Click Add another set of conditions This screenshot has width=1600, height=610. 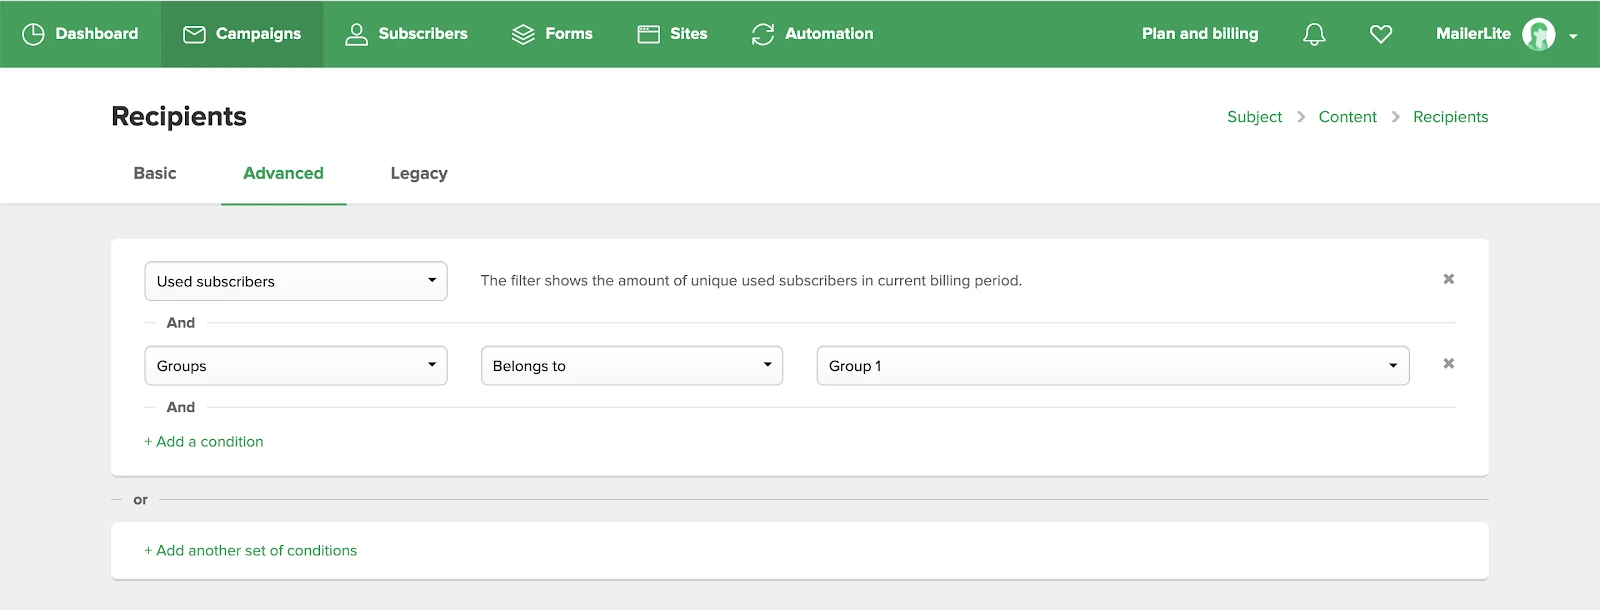click(250, 550)
